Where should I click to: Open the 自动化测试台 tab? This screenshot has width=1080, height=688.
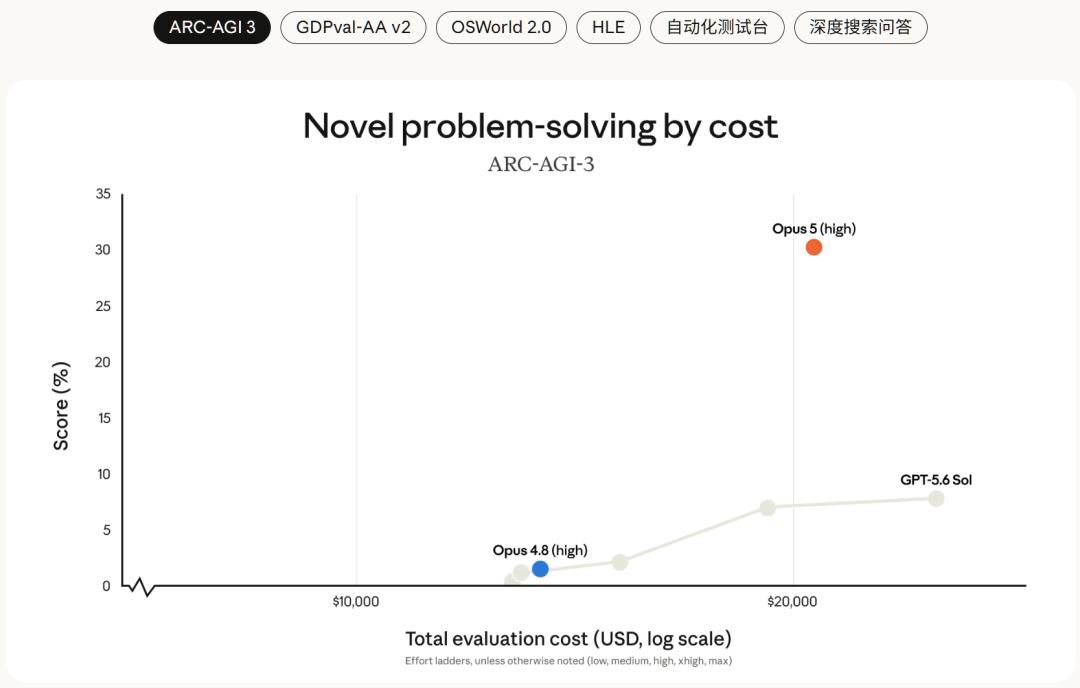tap(717, 28)
